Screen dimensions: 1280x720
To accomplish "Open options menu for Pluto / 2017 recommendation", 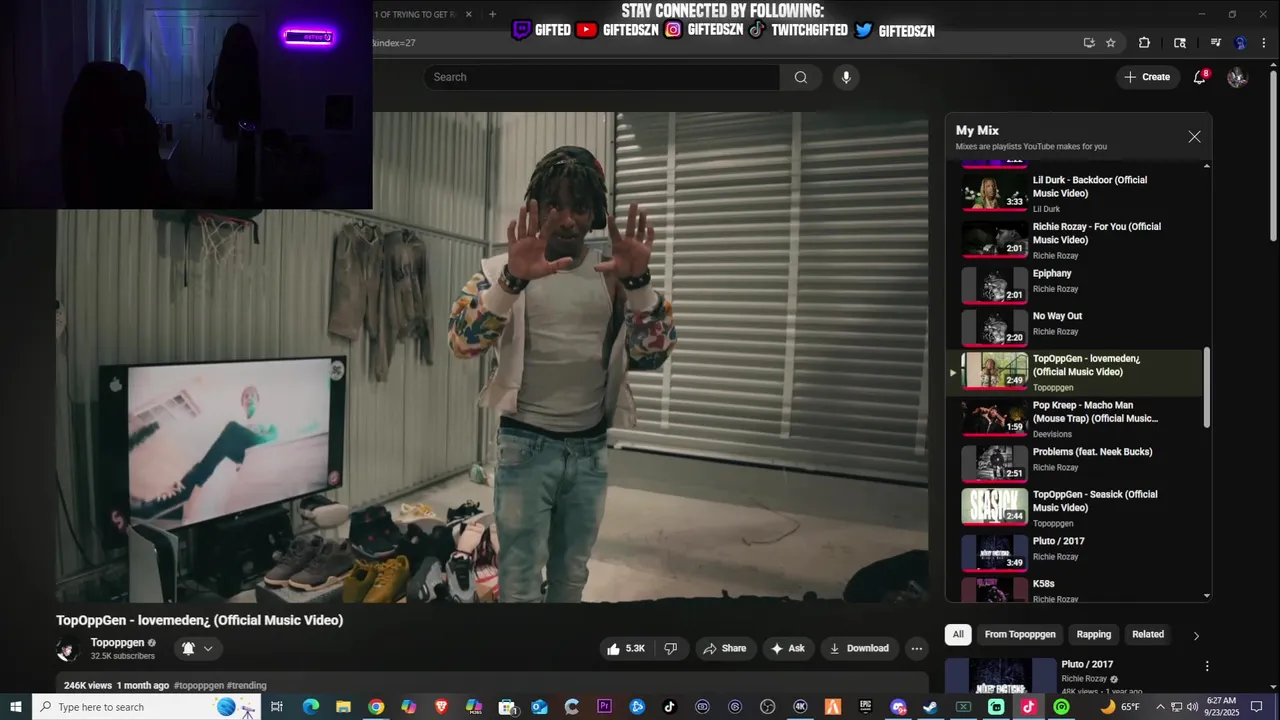I will 1207,666.
